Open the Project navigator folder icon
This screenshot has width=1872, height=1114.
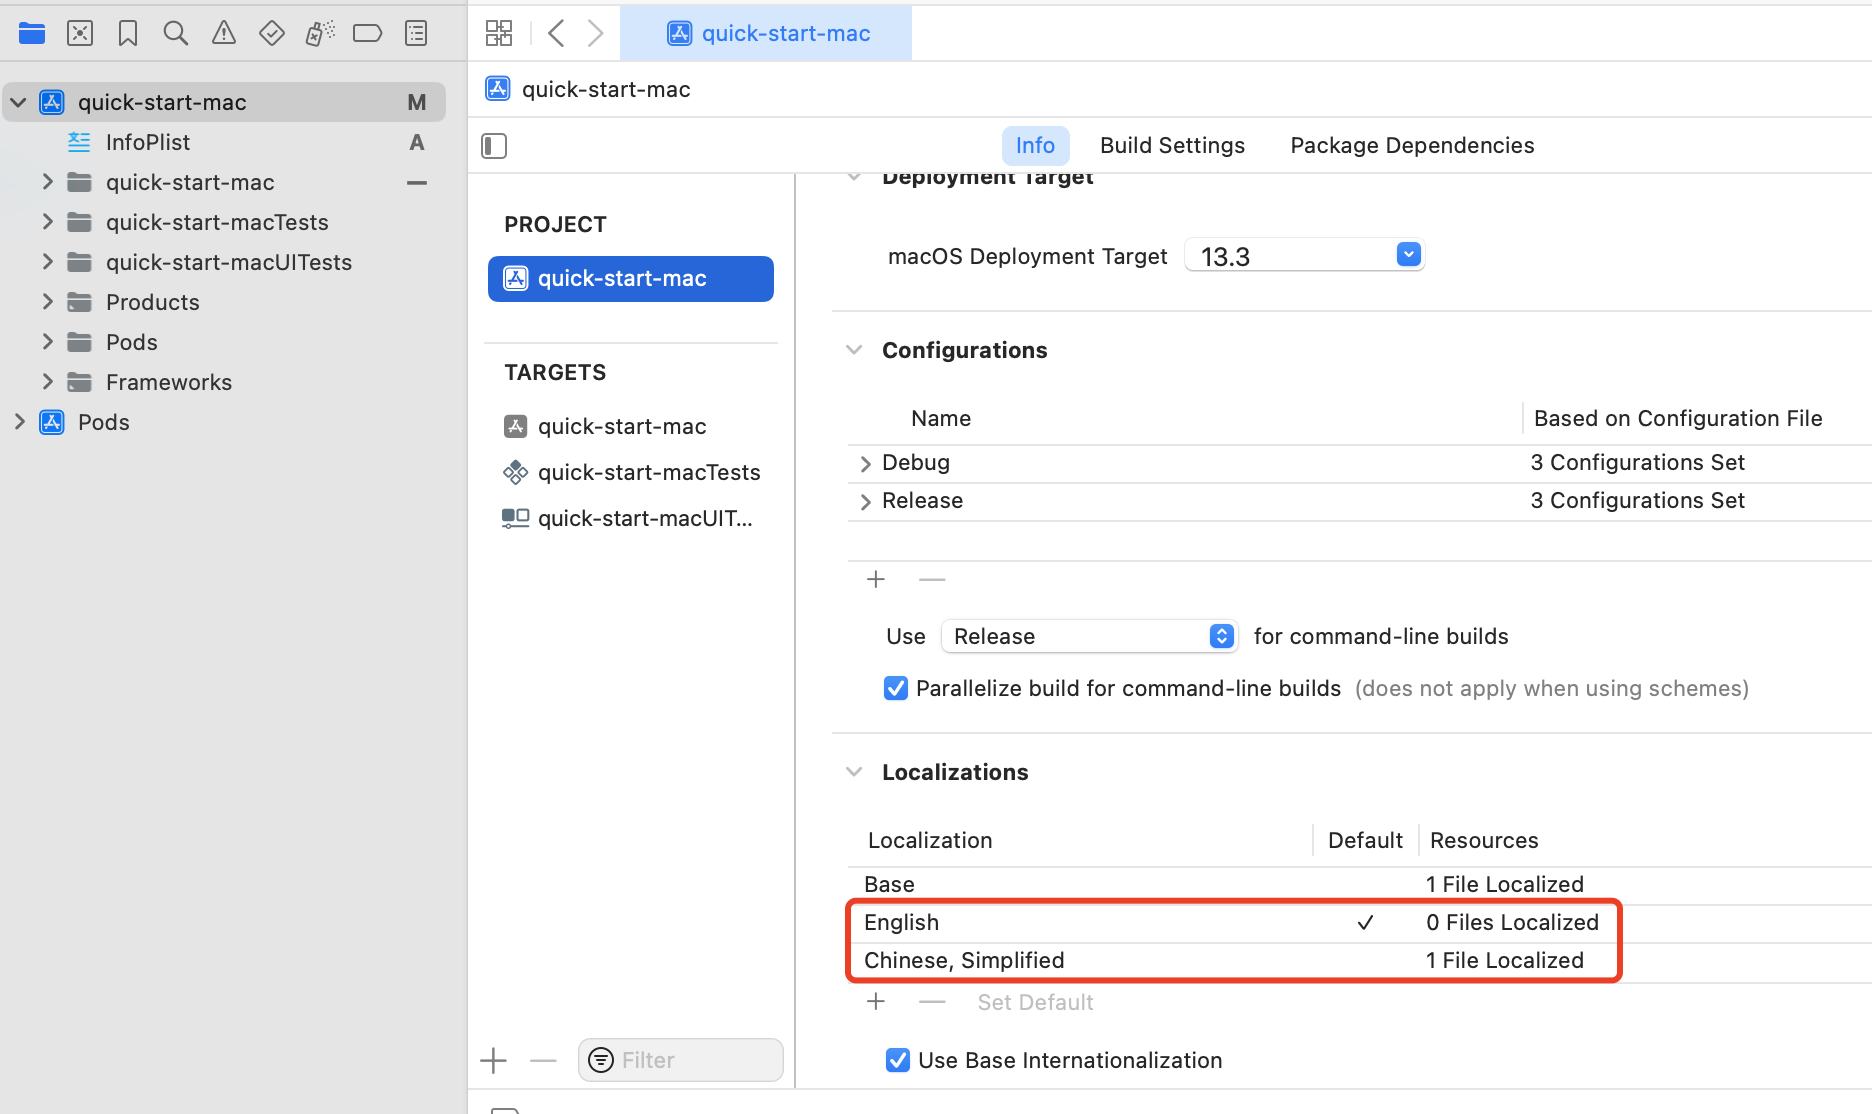(x=32, y=33)
